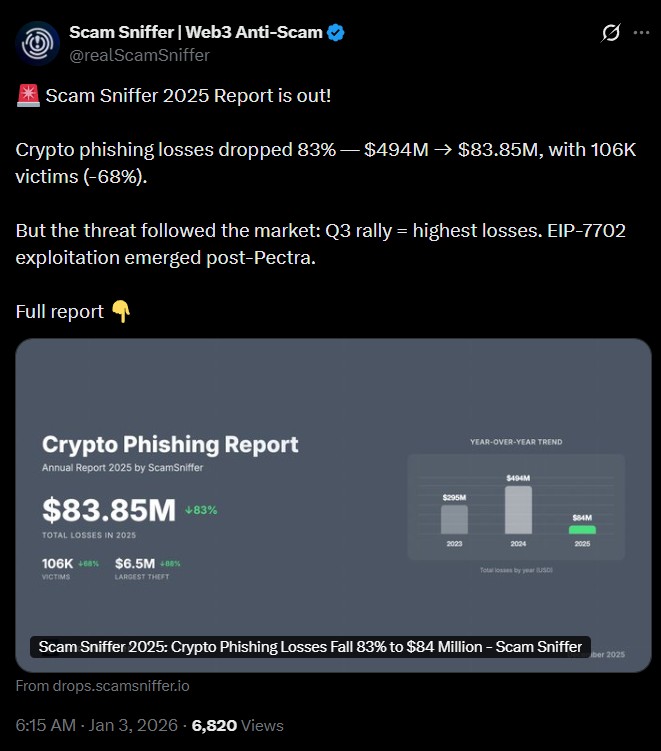The width and height of the screenshot is (661, 751).
Task: Click the blue verified badge
Action: point(337,33)
